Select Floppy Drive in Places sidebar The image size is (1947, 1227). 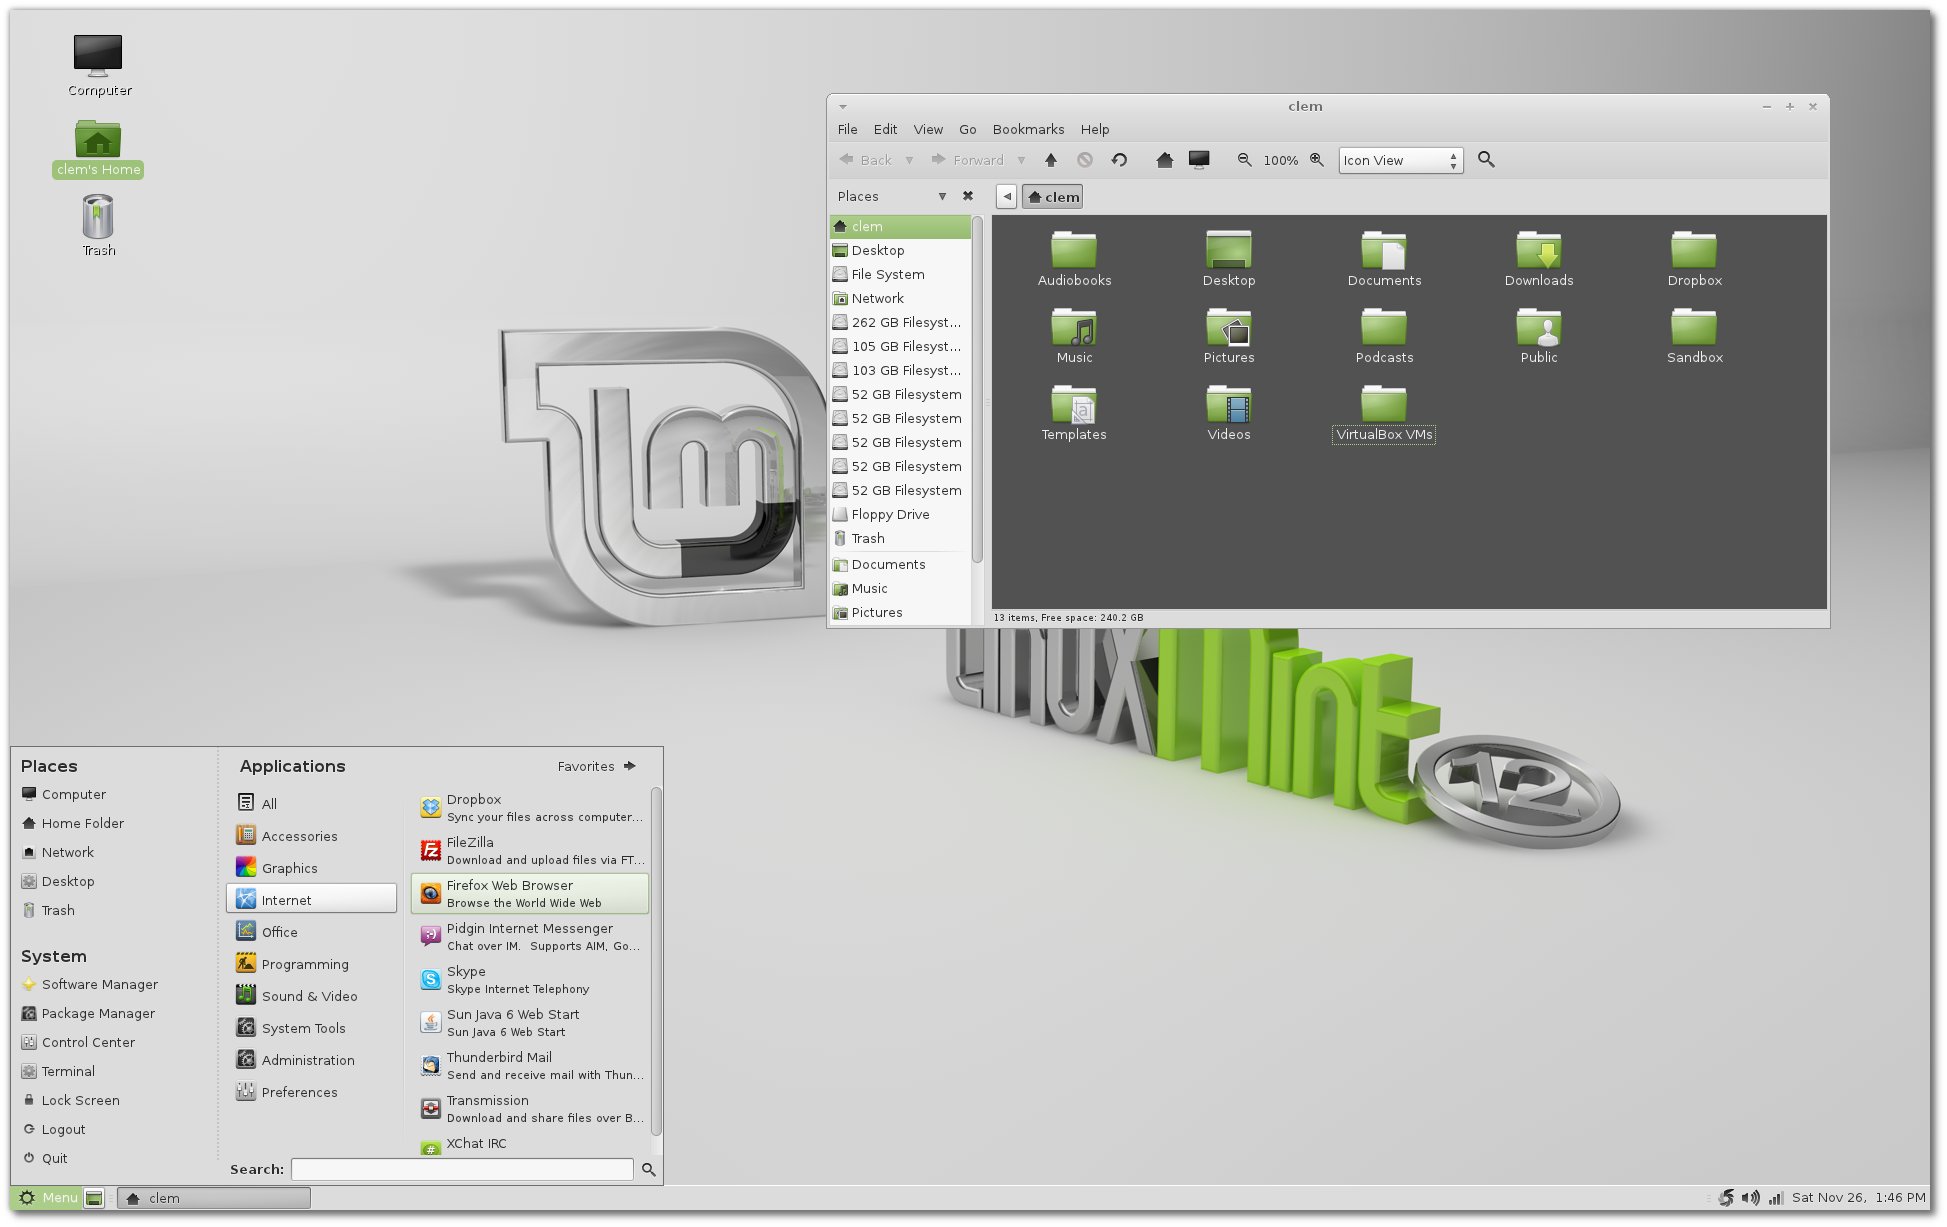pyautogui.click(x=900, y=514)
